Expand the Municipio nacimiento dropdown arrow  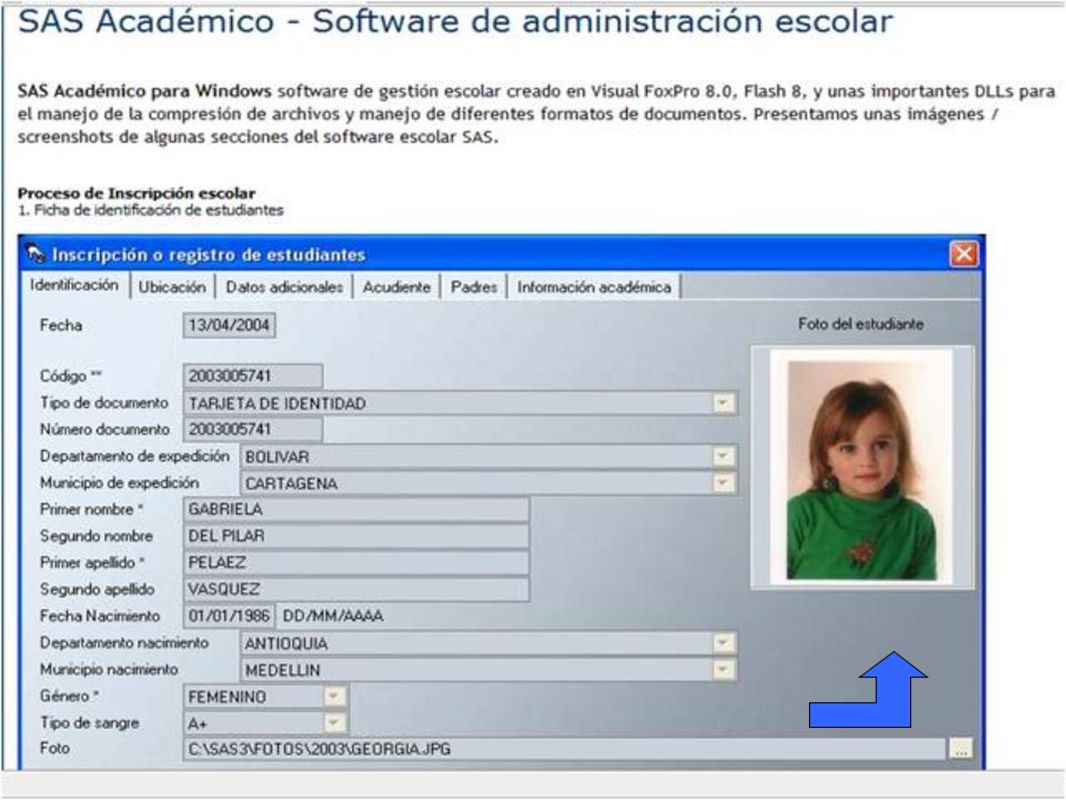click(x=723, y=670)
